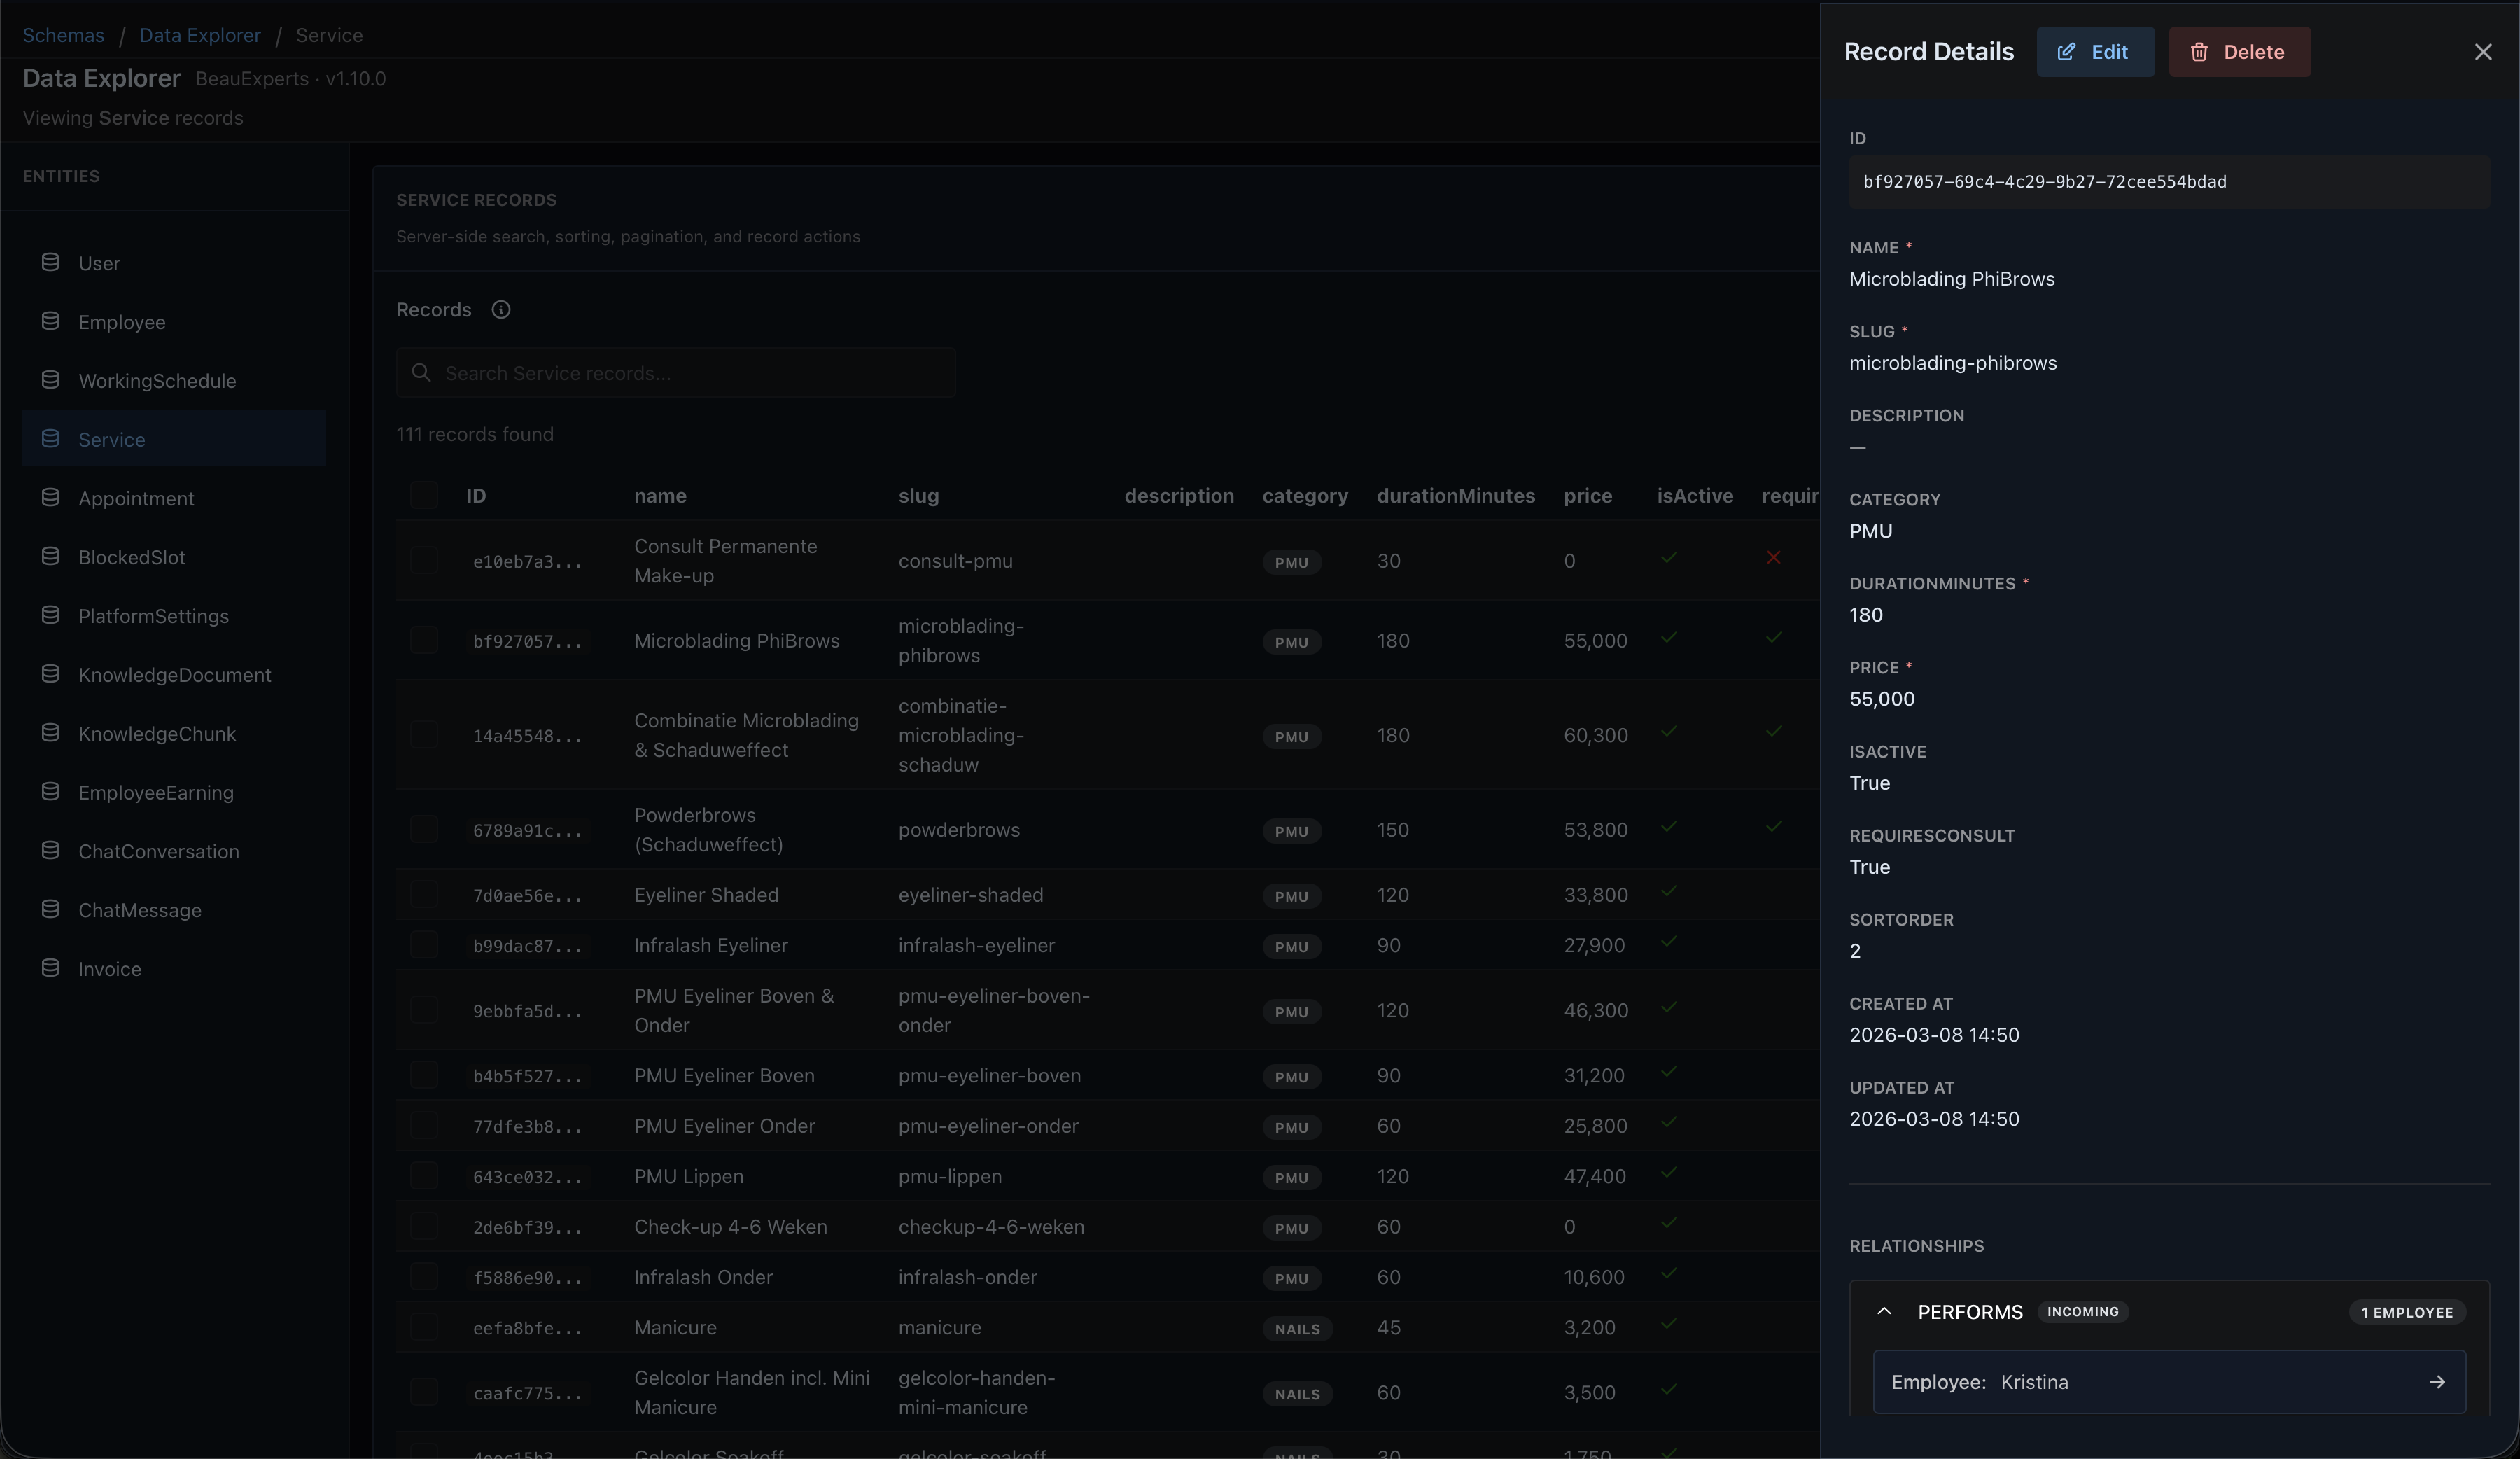Click the Appointment entity database icon
2520x1459 pixels.
[50, 498]
